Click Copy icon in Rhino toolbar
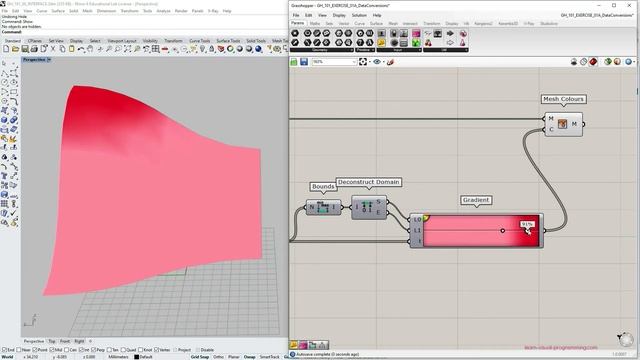Viewport: 640px width, 360px height. click(62, 49)
